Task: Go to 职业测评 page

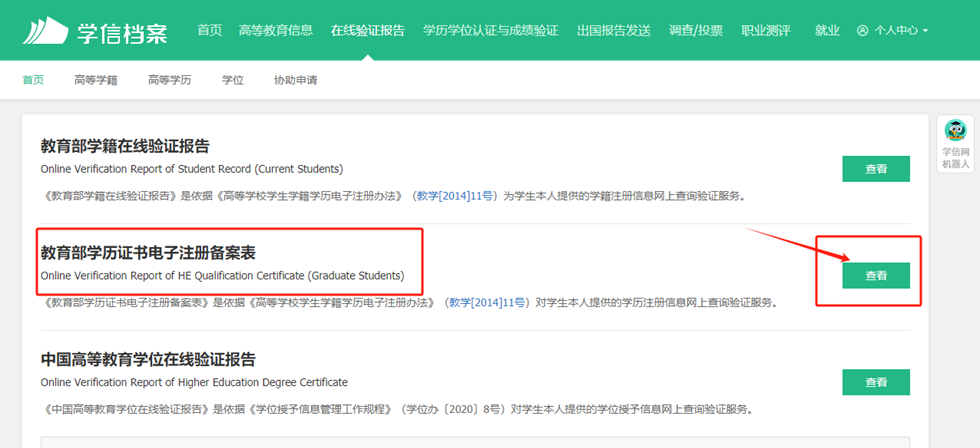Action: 765,30
